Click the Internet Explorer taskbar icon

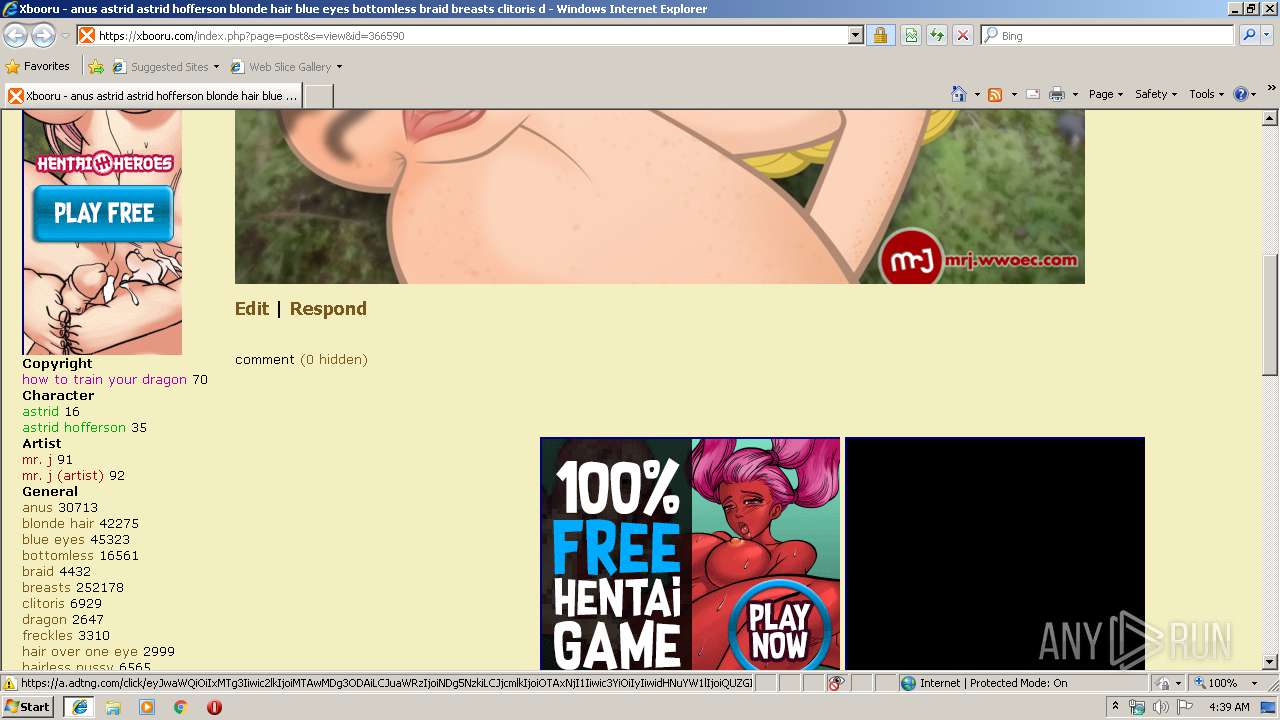point(80,707)
